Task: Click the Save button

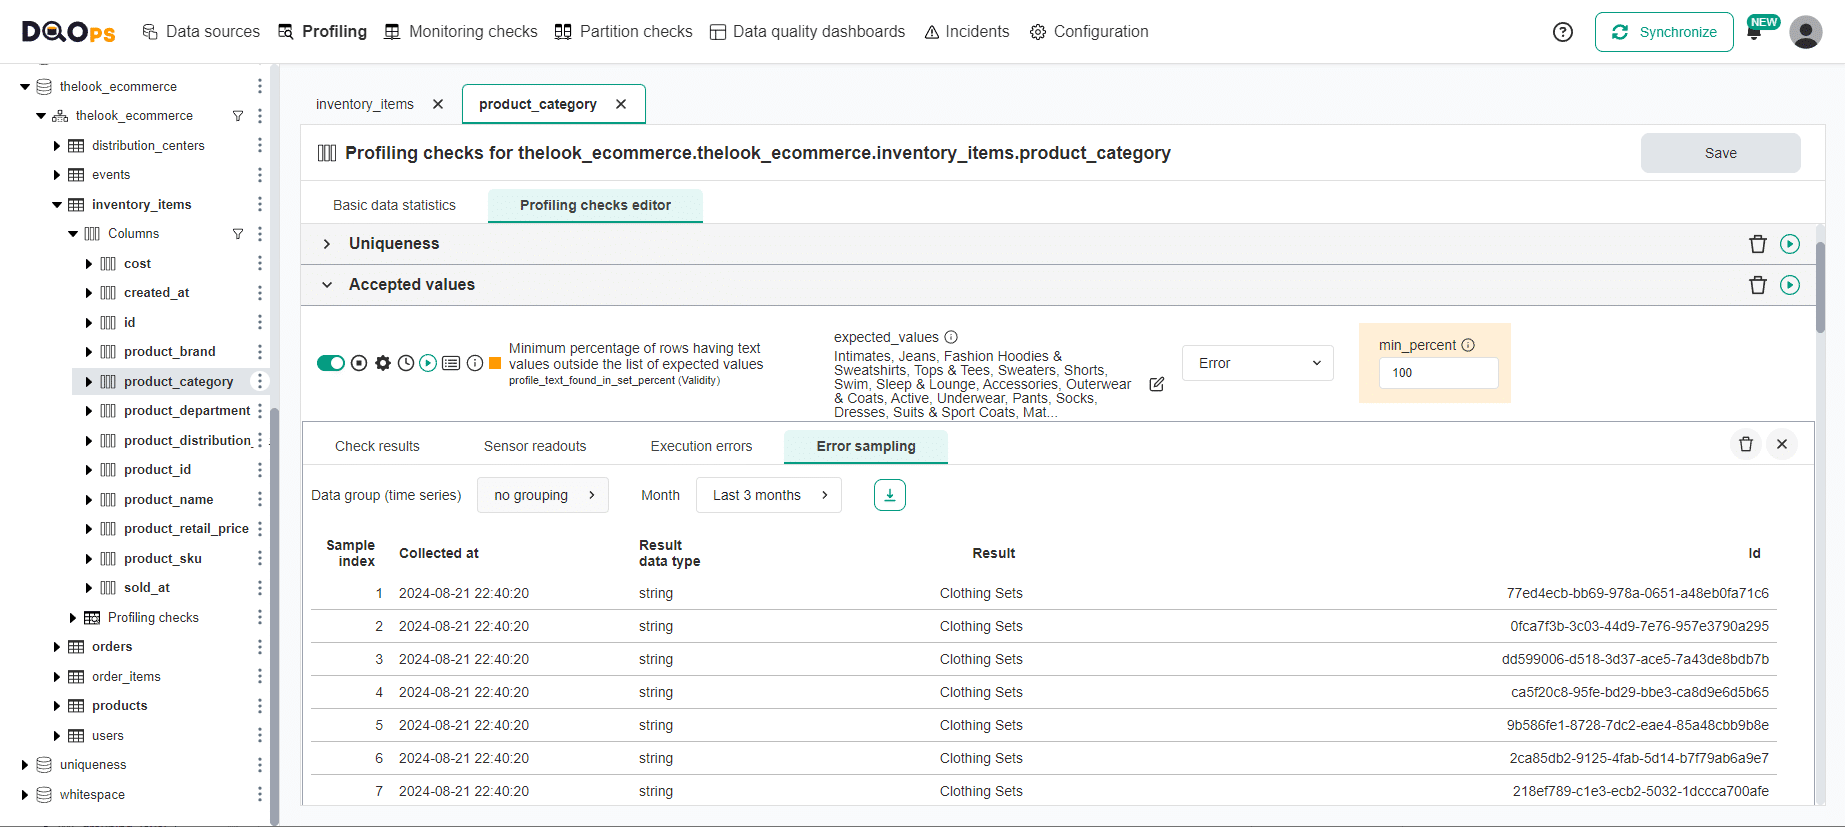Action: [x=1720, y=153]
